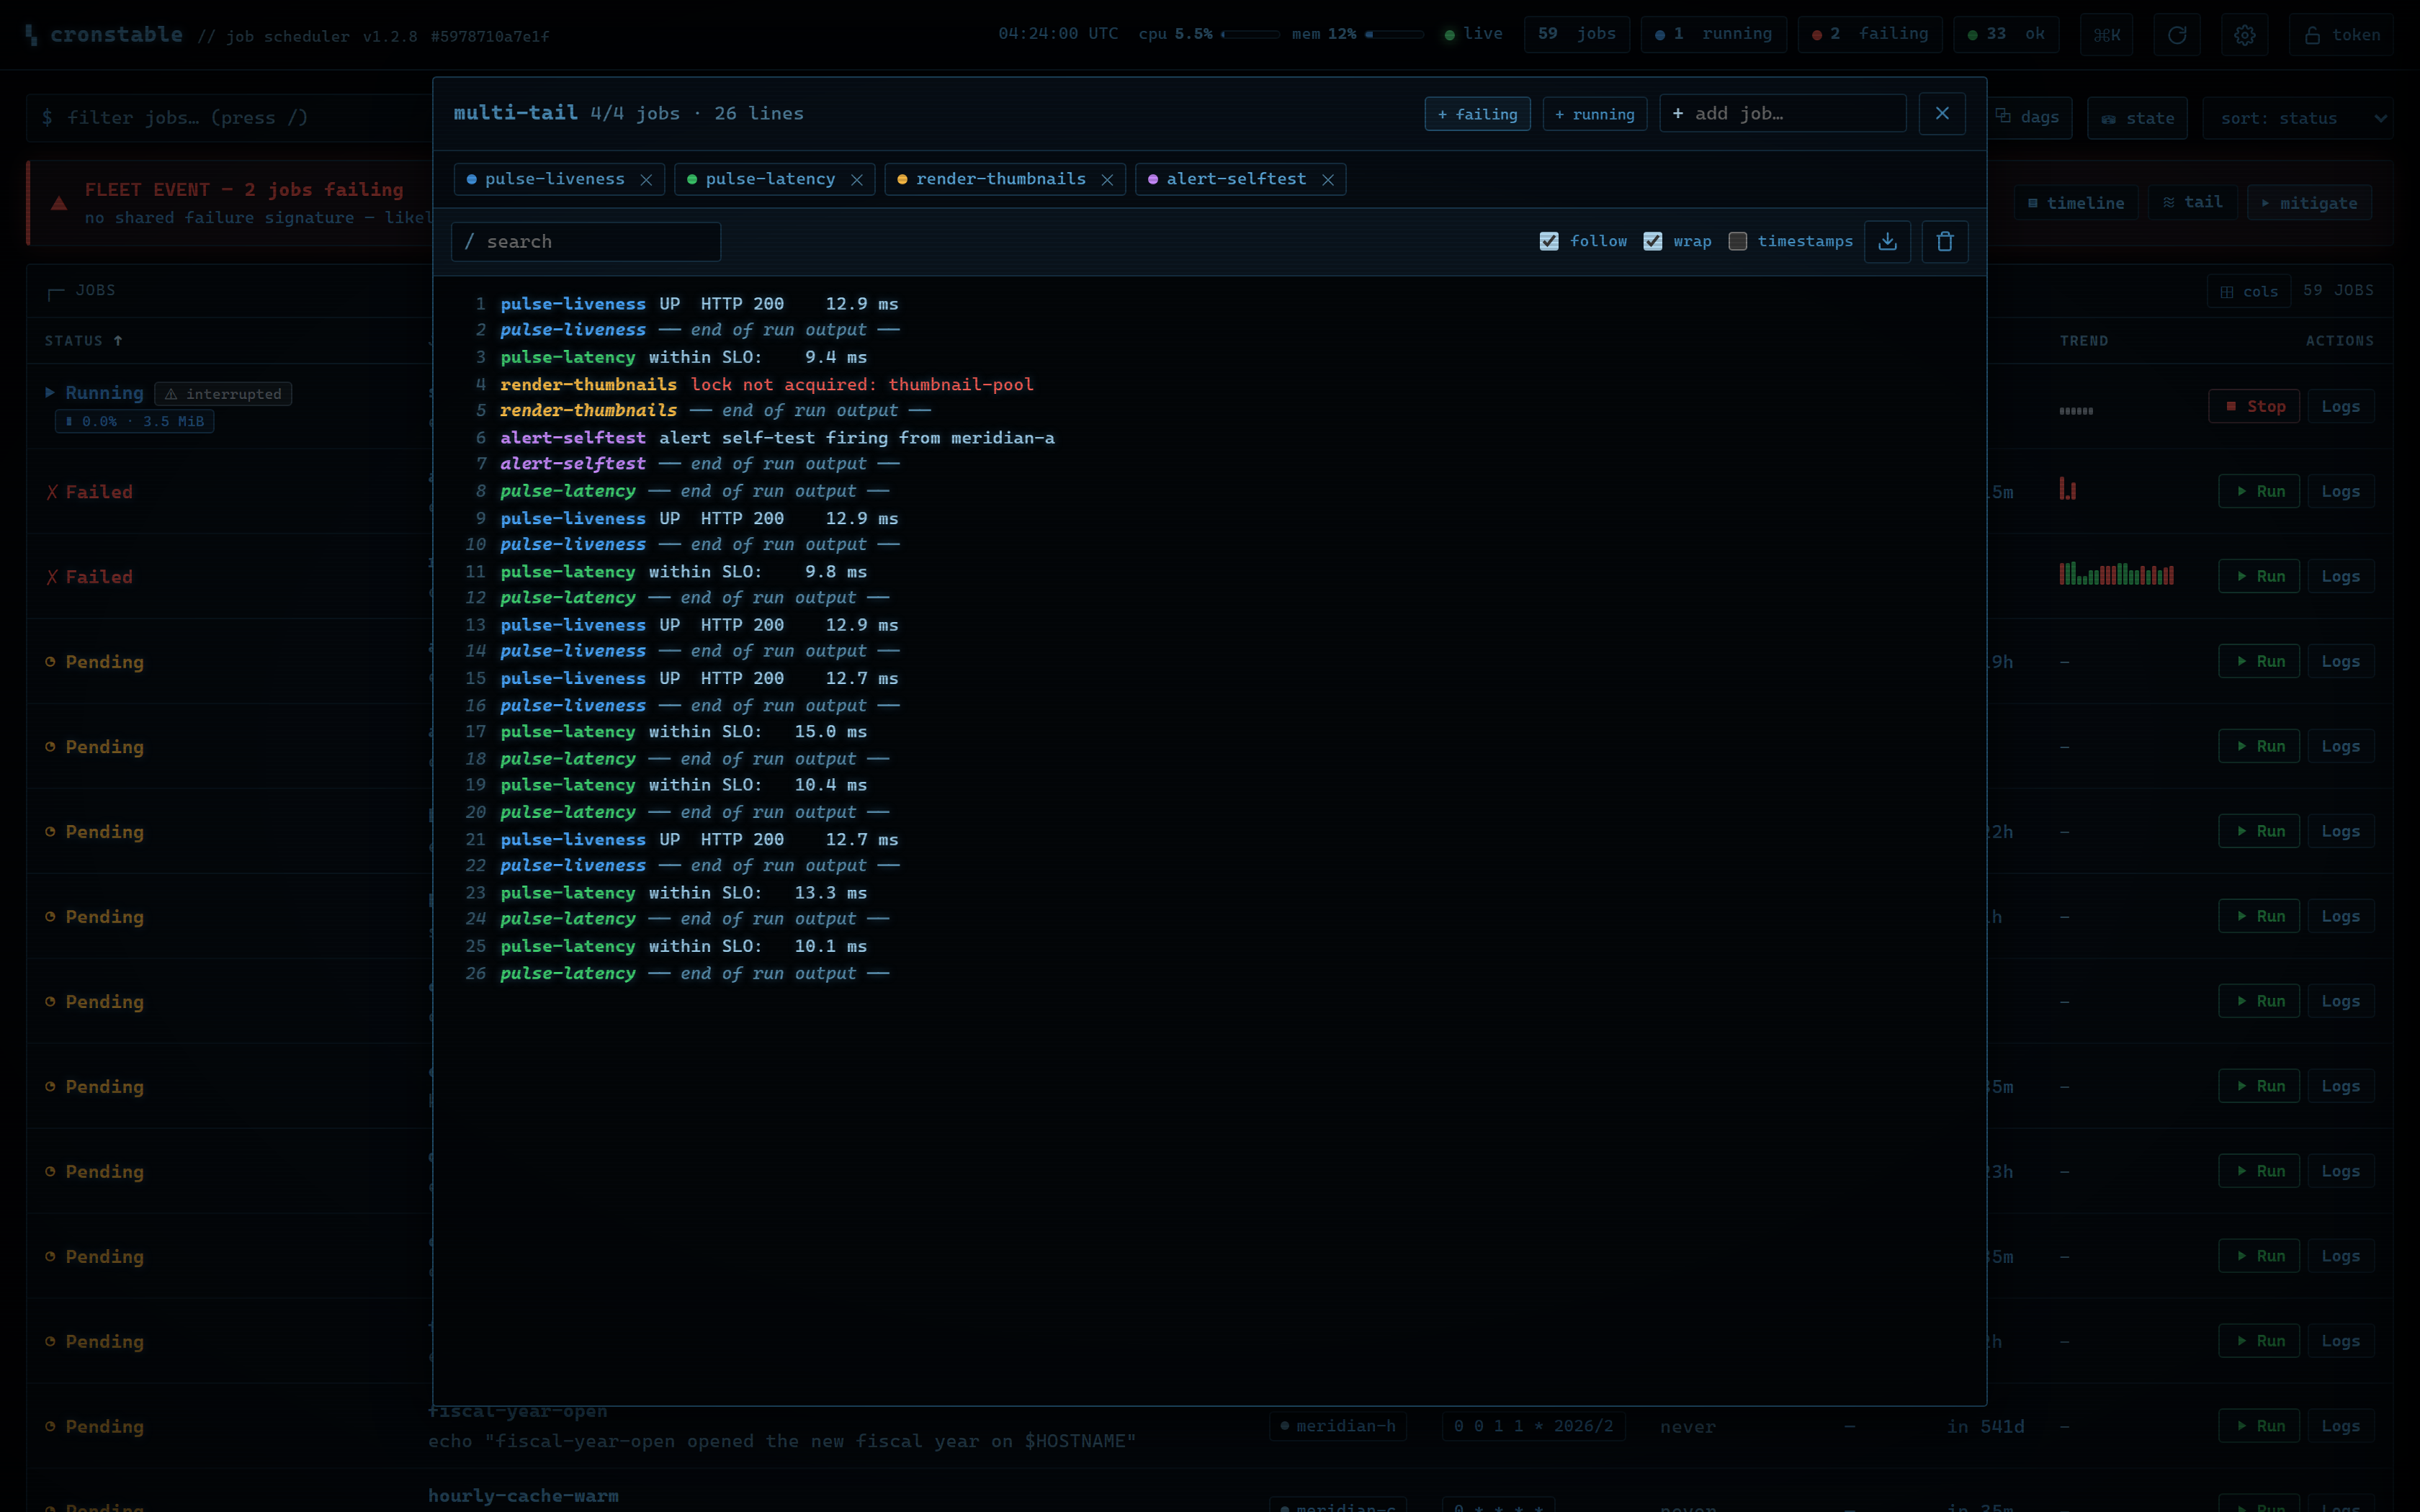Add running jobs to multi-tail
Screen dimensions: 2420x1512
click(1595, 114)
